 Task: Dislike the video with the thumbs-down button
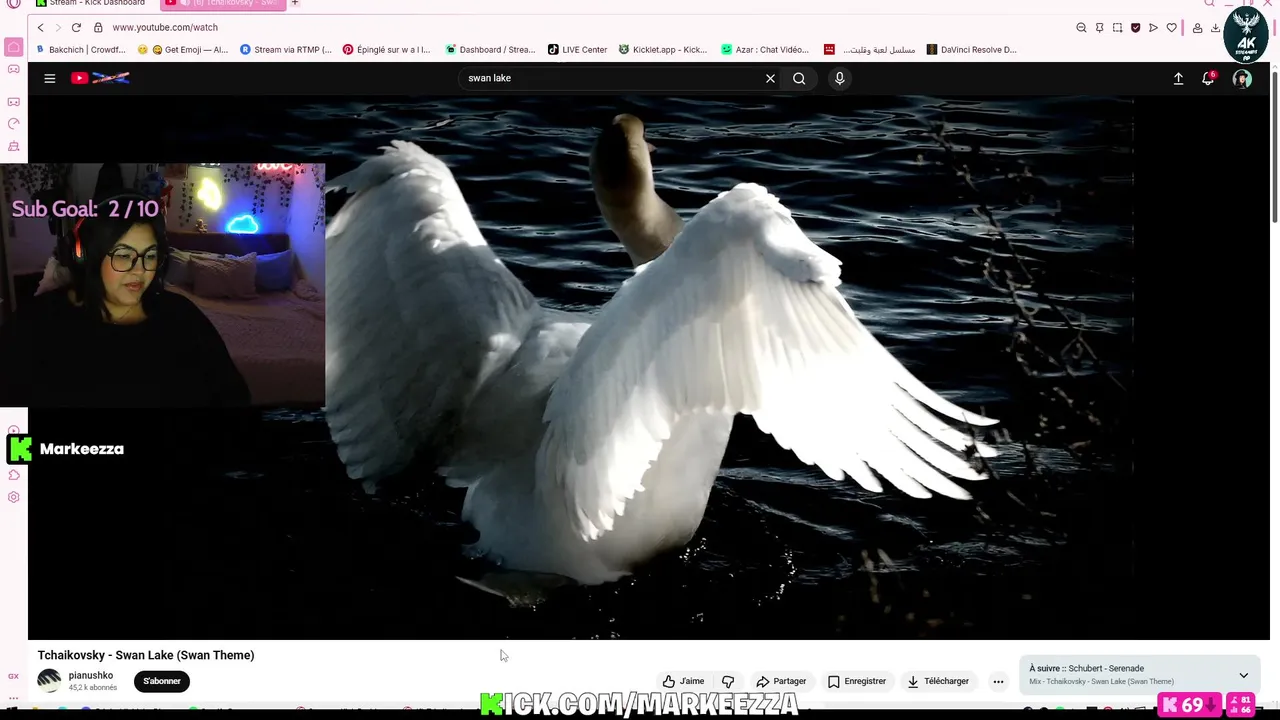coord(728,681)
